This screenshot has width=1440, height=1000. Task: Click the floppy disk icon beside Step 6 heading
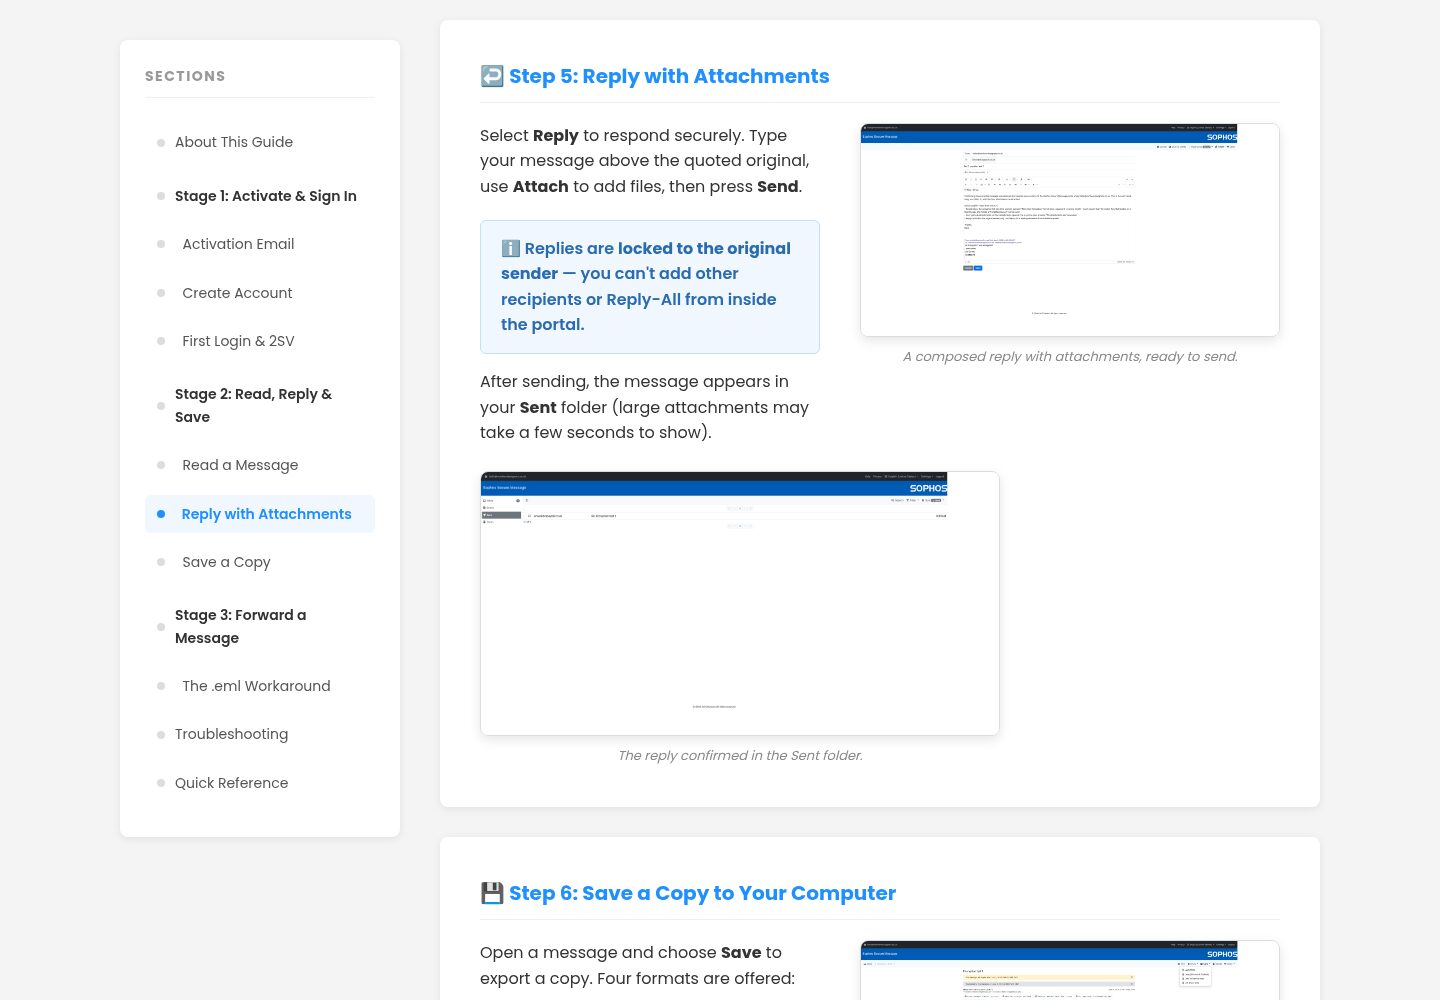[492, 893]
